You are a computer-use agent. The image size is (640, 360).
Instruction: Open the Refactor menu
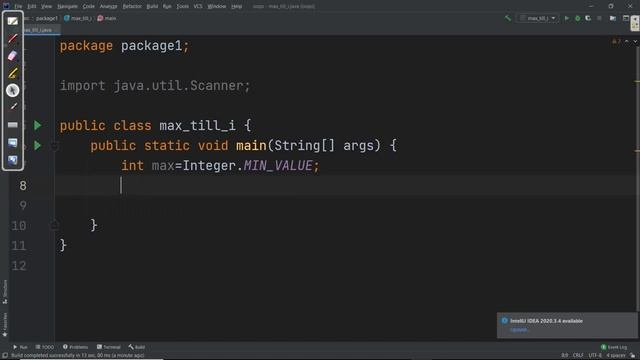tap(132, 6)
